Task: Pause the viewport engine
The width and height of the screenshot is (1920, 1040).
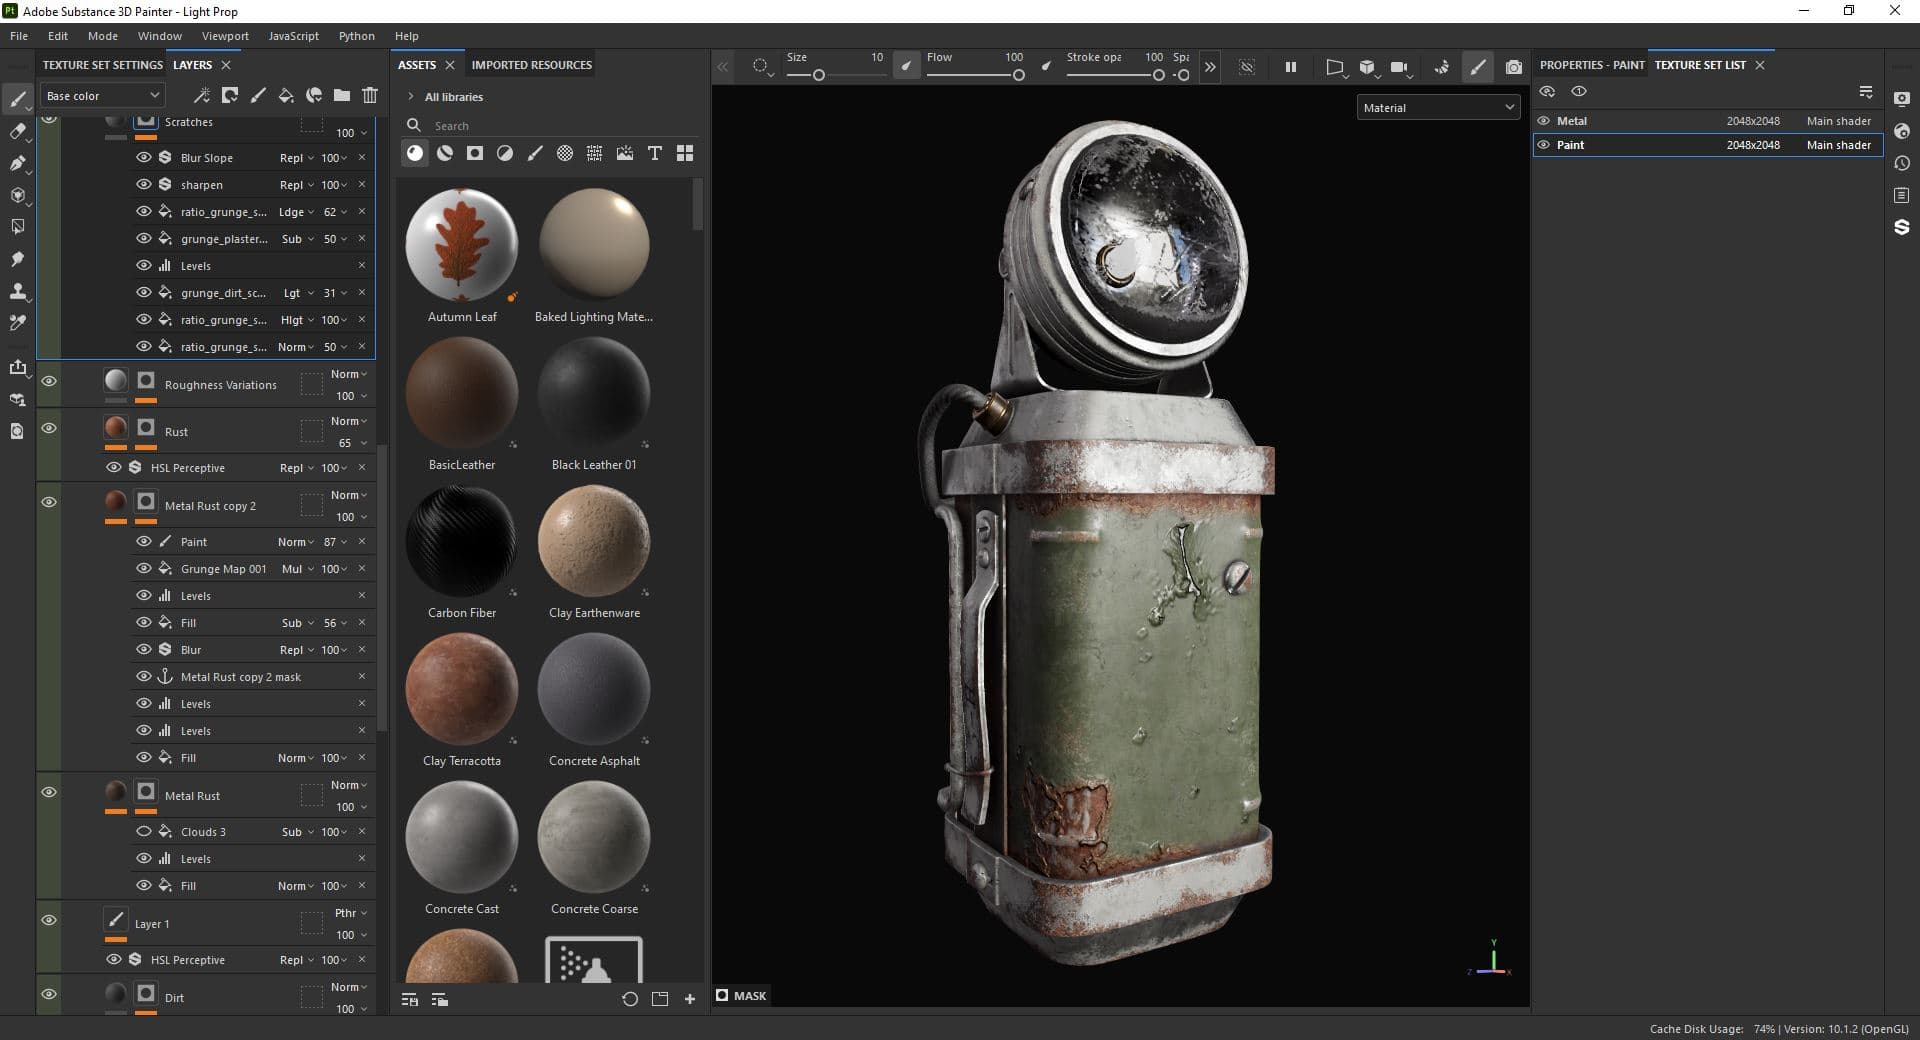Action: [x=1290, y=67]
